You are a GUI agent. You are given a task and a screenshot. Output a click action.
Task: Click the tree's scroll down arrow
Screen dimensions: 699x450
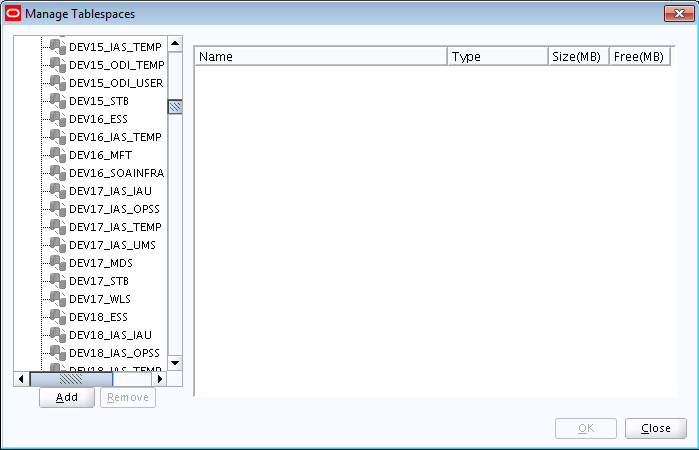click(x=175, y=363)
